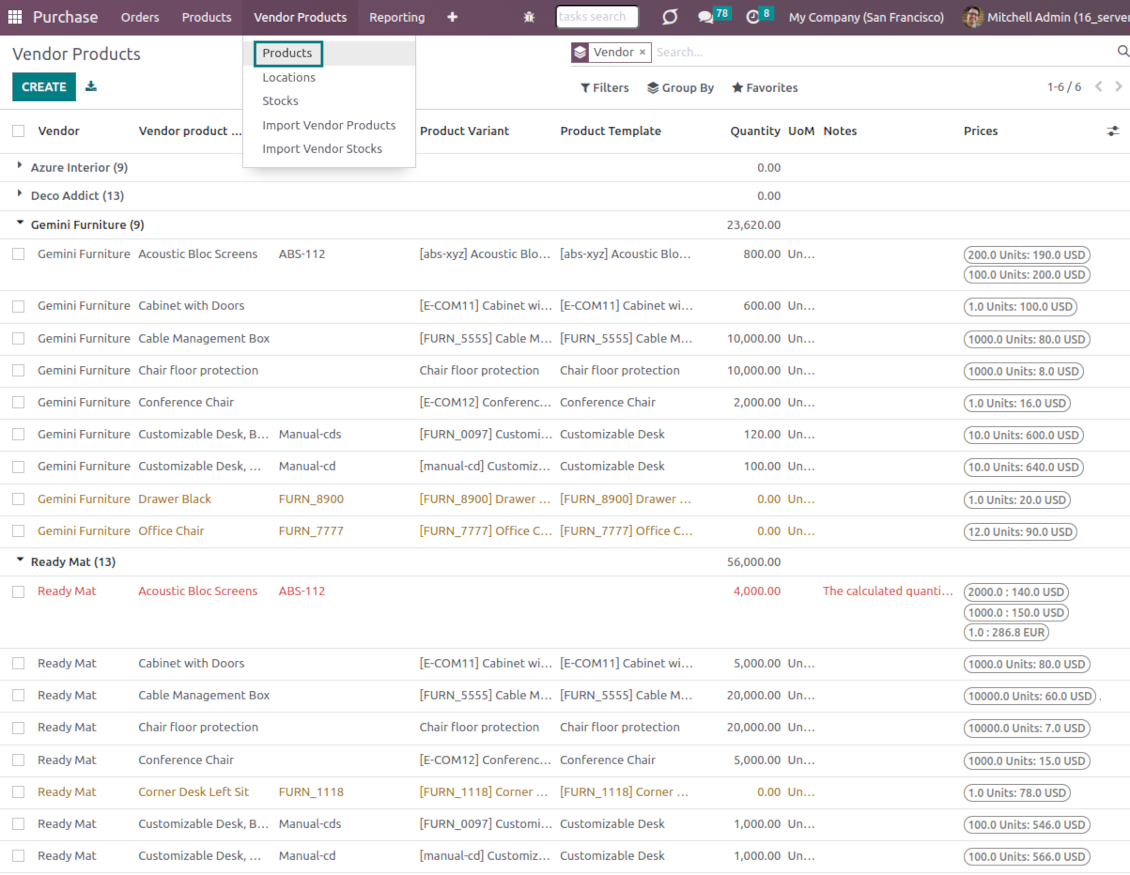Click the download export icon next to Create
The width and height of the screenshot is (1130, 875).
91,86
